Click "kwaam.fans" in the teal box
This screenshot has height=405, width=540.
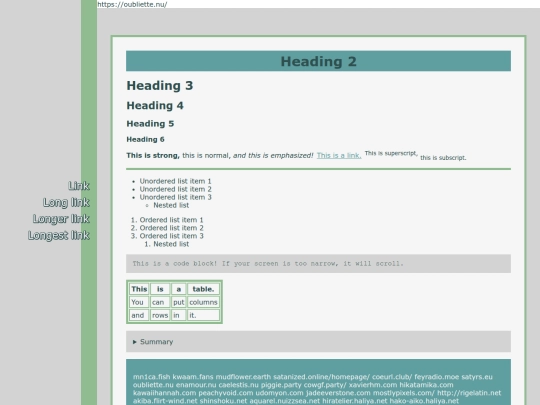(x=193, y=377)
